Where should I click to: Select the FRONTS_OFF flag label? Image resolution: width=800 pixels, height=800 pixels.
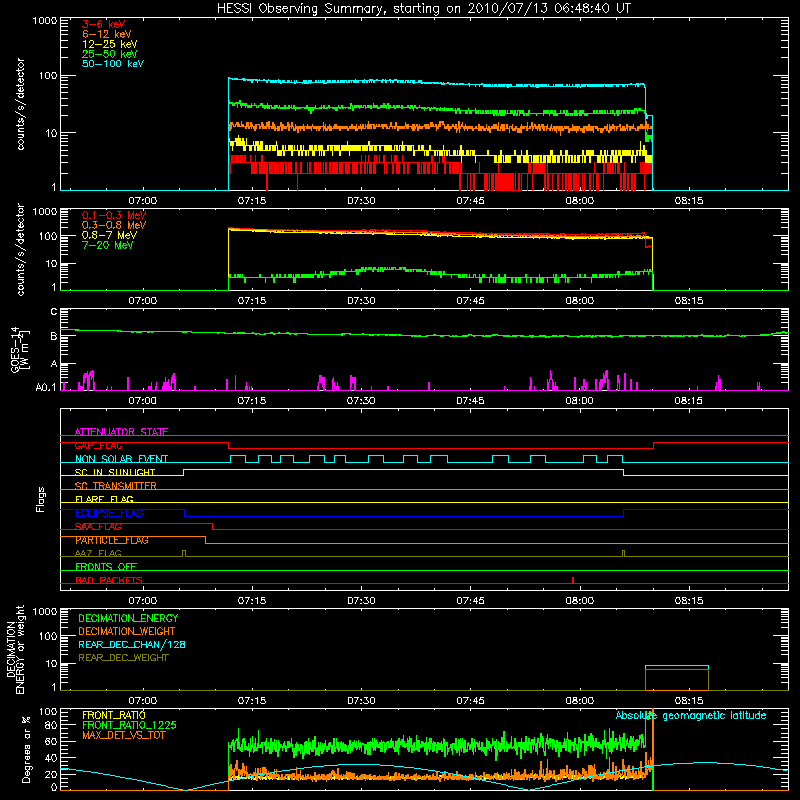[106, 567]
